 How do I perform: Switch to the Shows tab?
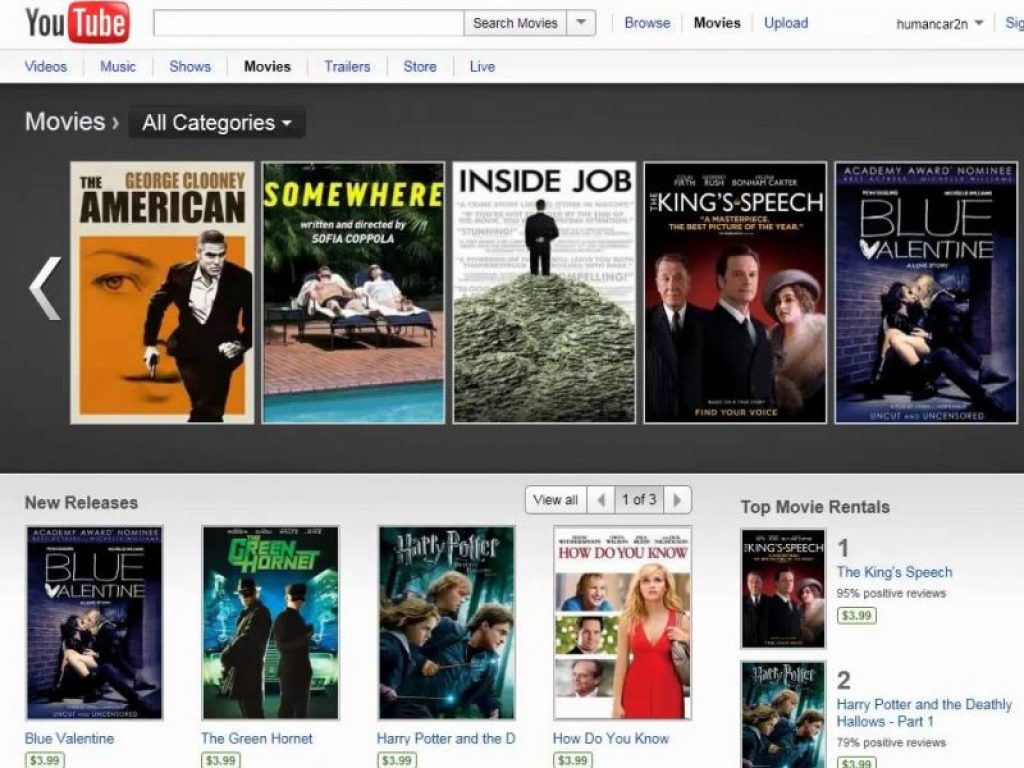[x=190, y=67]
